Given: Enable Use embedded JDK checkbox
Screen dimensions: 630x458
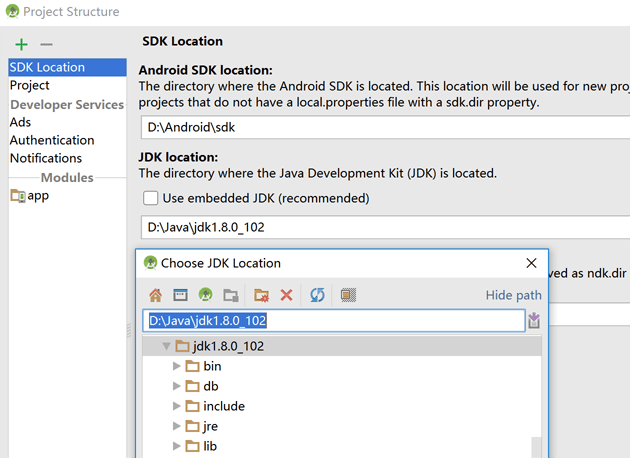Looking at the screenshot, I should click(151, 198).
